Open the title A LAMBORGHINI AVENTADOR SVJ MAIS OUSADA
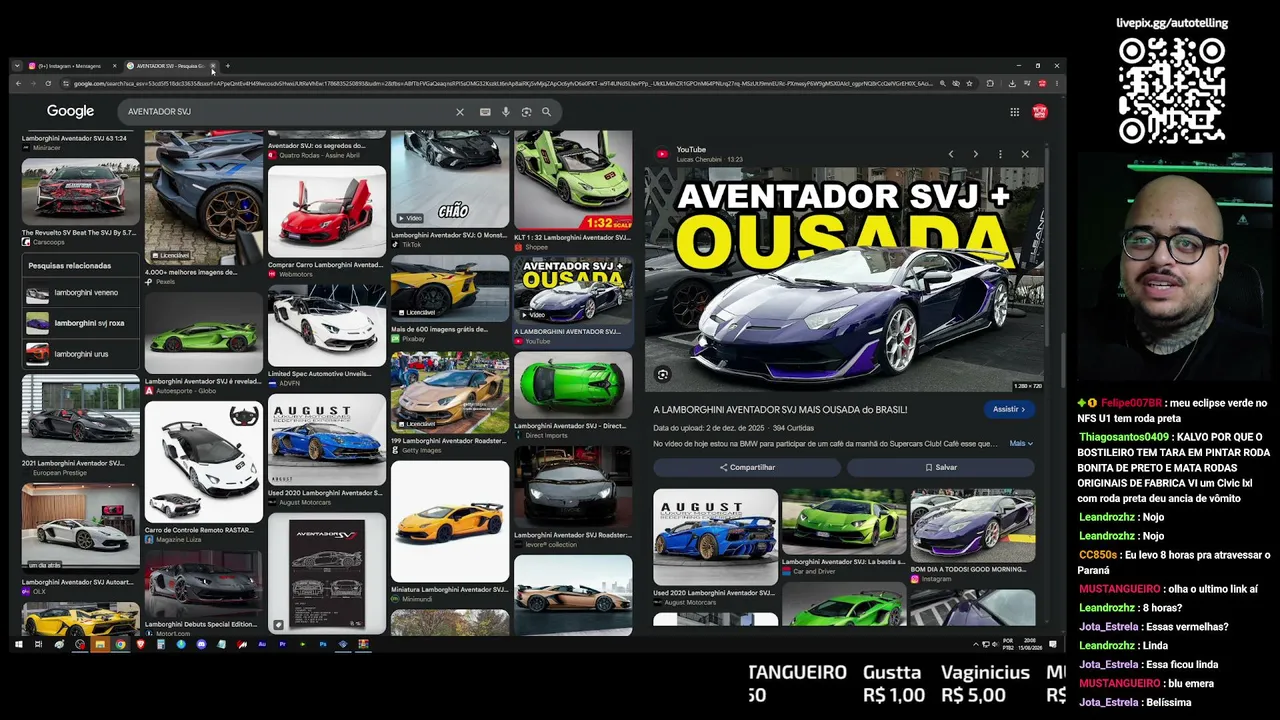This screenshot has width=1280, height=720. pos(780,410)
